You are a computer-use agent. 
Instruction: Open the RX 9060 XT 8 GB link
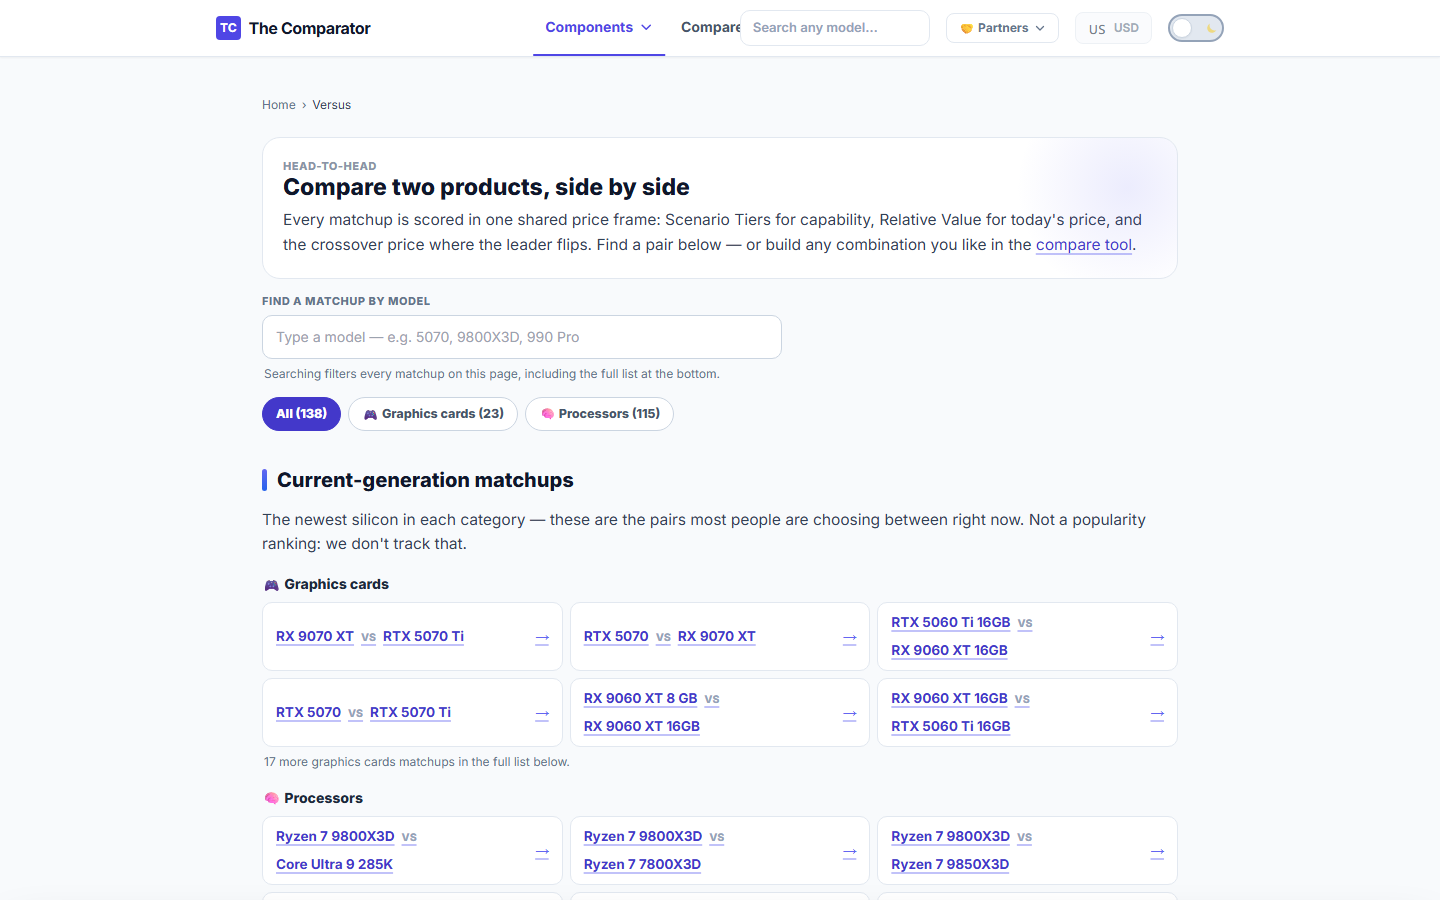coord(641,699)
